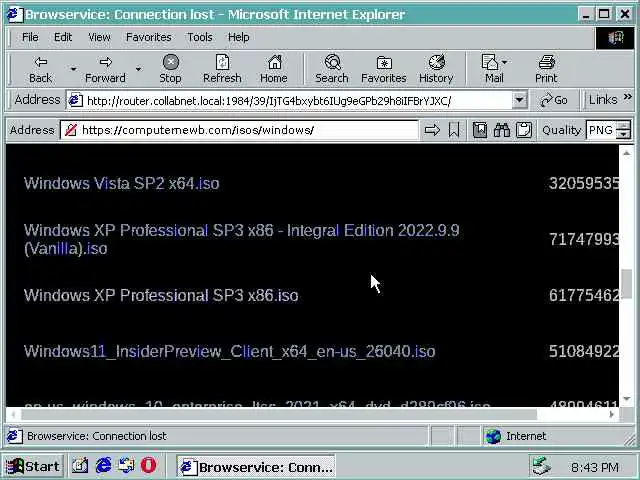The width and height of the screenshot is (640, 480).
Task: Print the current page
Action: point(546,69)
